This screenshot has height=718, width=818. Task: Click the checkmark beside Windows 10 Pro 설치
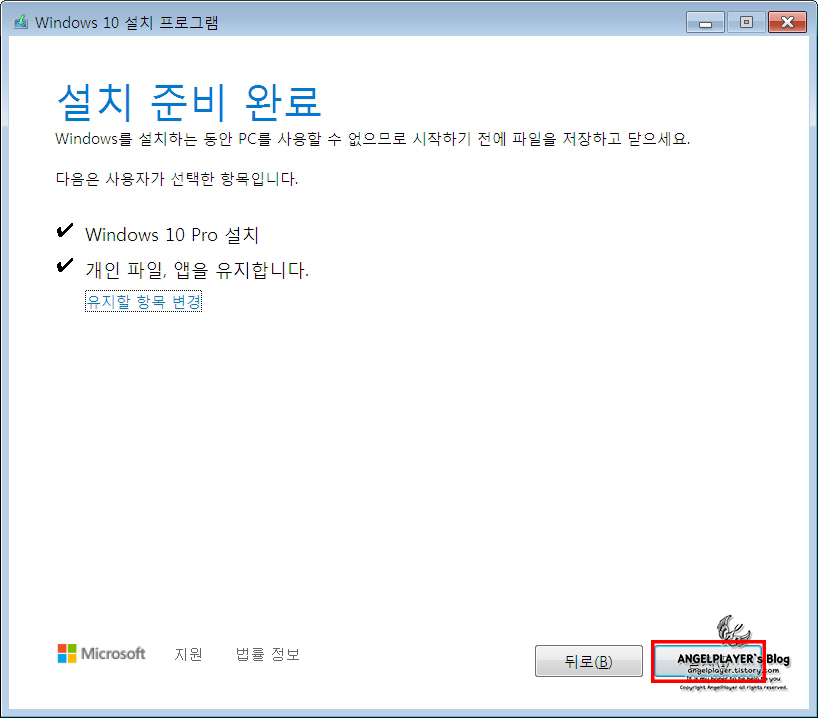(65, 231)
